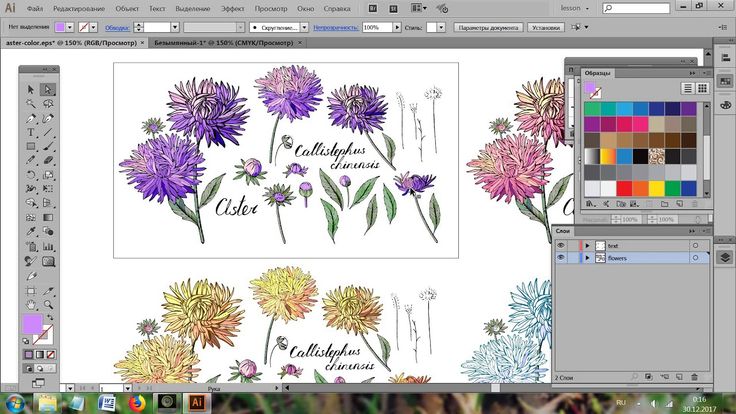Screen dimensions: 736x414
Task: Switch swatches panel to list view
Action: point(688,88)
